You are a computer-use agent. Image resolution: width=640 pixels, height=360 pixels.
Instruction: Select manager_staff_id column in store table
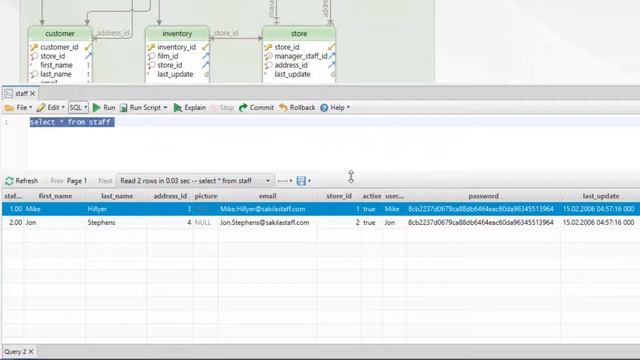pyautogui.click(x=301, y=56)
